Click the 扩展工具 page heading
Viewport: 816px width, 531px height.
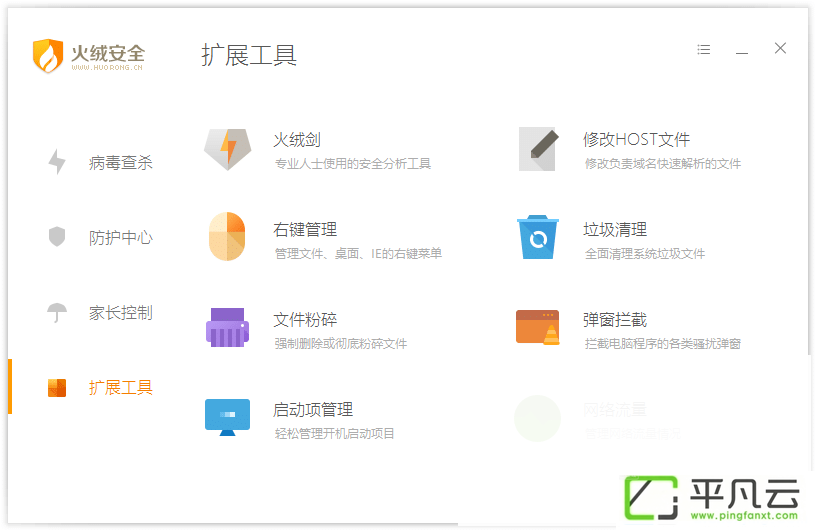(249, 55)
